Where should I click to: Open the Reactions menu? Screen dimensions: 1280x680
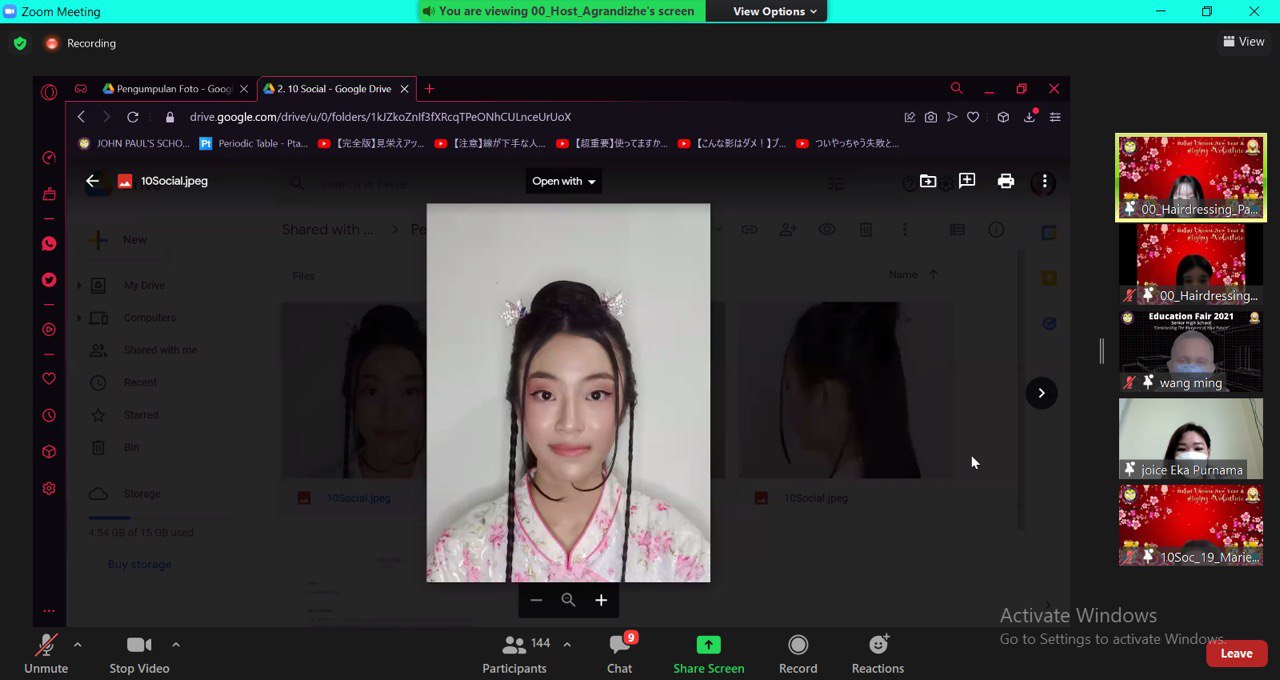tap(878, 654)
